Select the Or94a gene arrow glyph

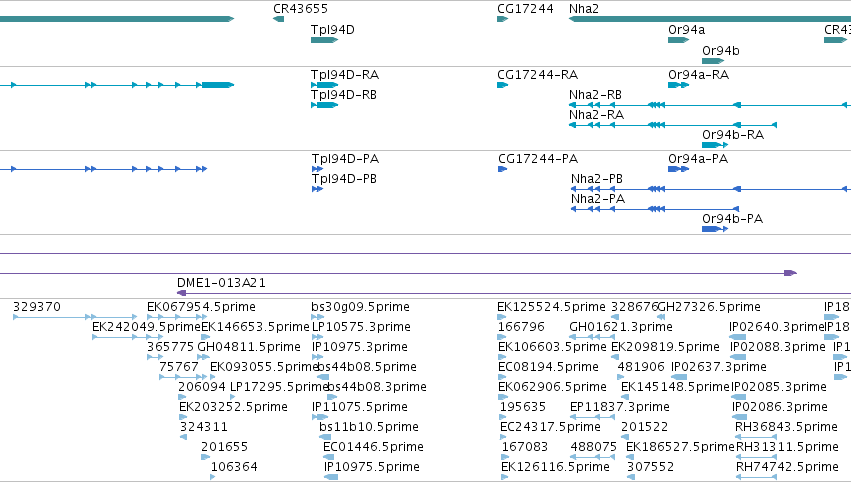tap(678, 40)
